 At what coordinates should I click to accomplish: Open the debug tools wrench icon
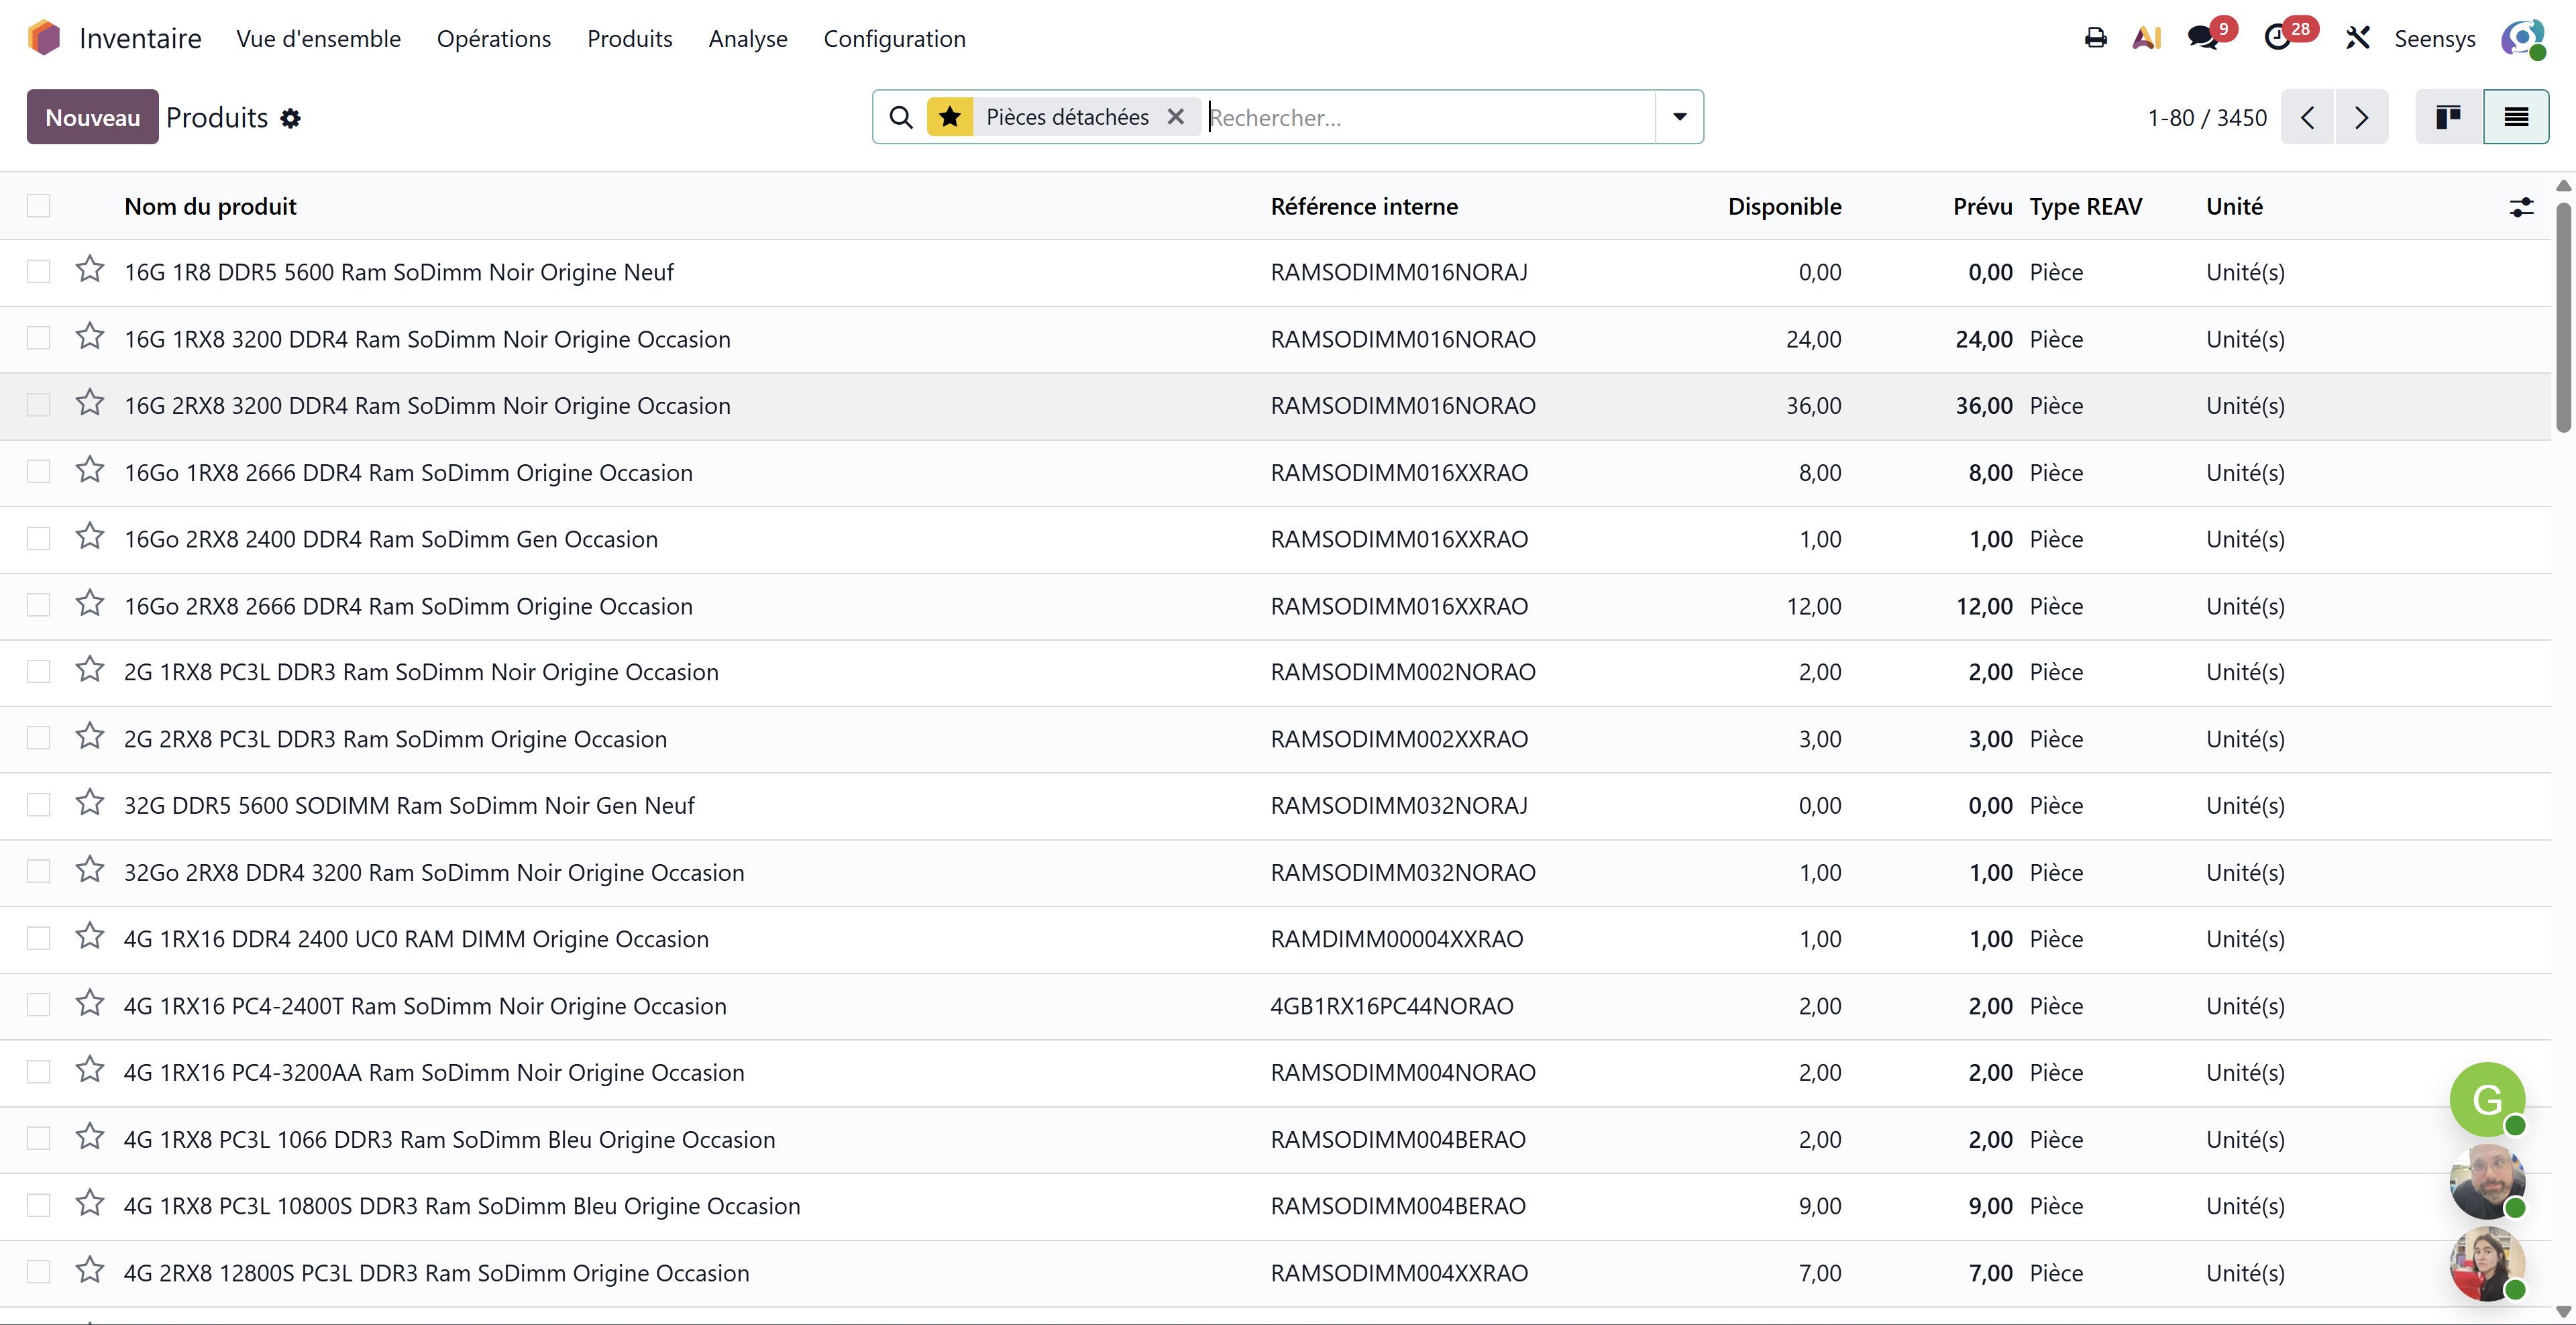point(2358,38)
